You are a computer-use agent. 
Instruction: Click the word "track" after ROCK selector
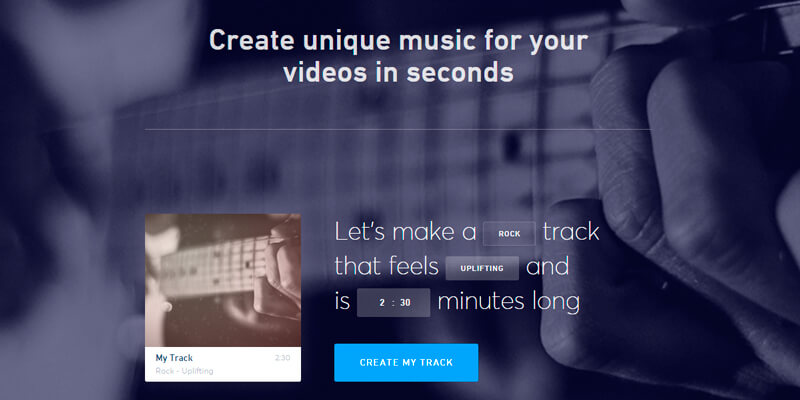coord(571,232)
